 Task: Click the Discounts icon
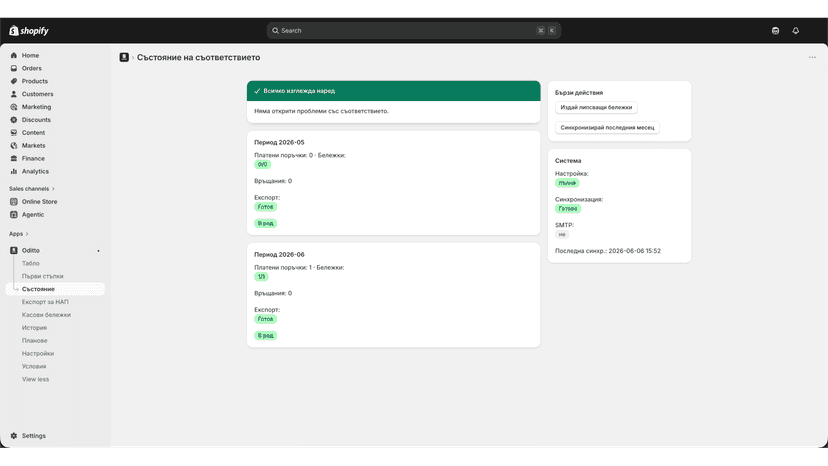(x=14, y=120)
